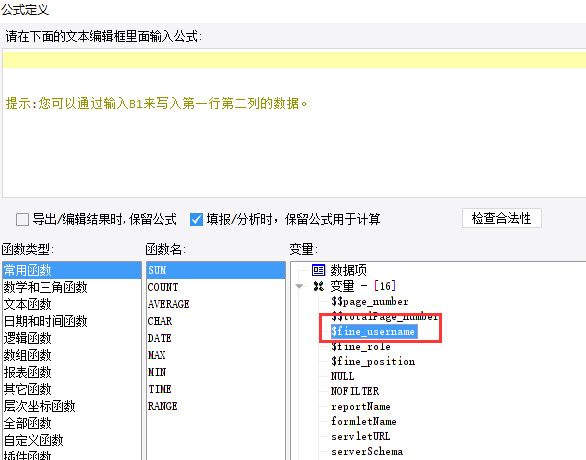The height and width of the screenshot is (460, 586).
Task: Uncheck 填报/分析时,保留公式用于计算 checkbox
Action: pyautogui.click(x=196, y=219)
